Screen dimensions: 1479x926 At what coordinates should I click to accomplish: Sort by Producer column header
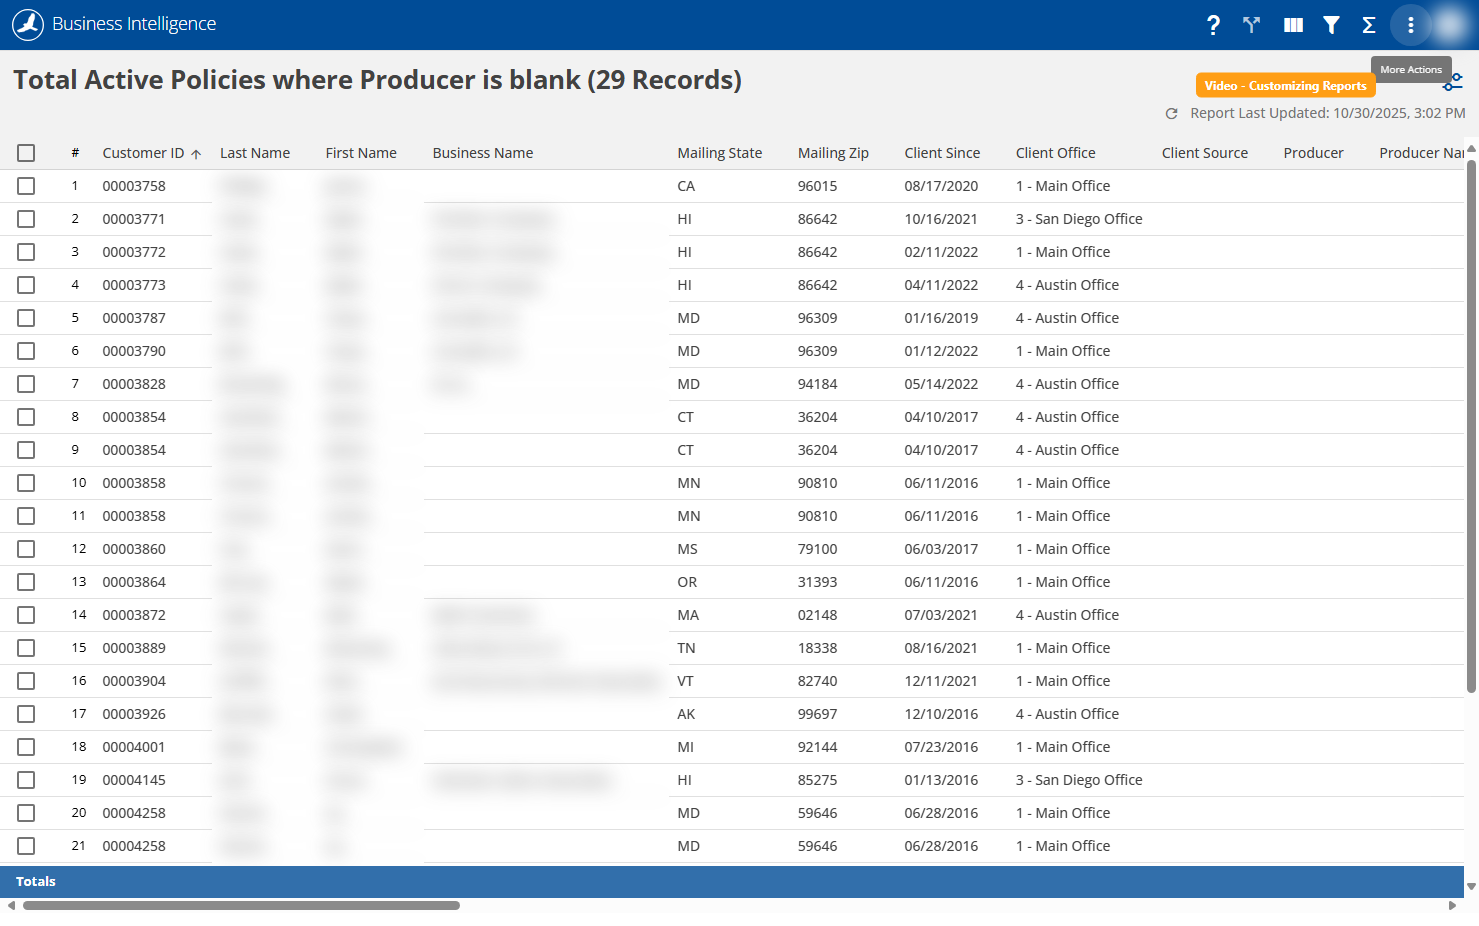1314,153
